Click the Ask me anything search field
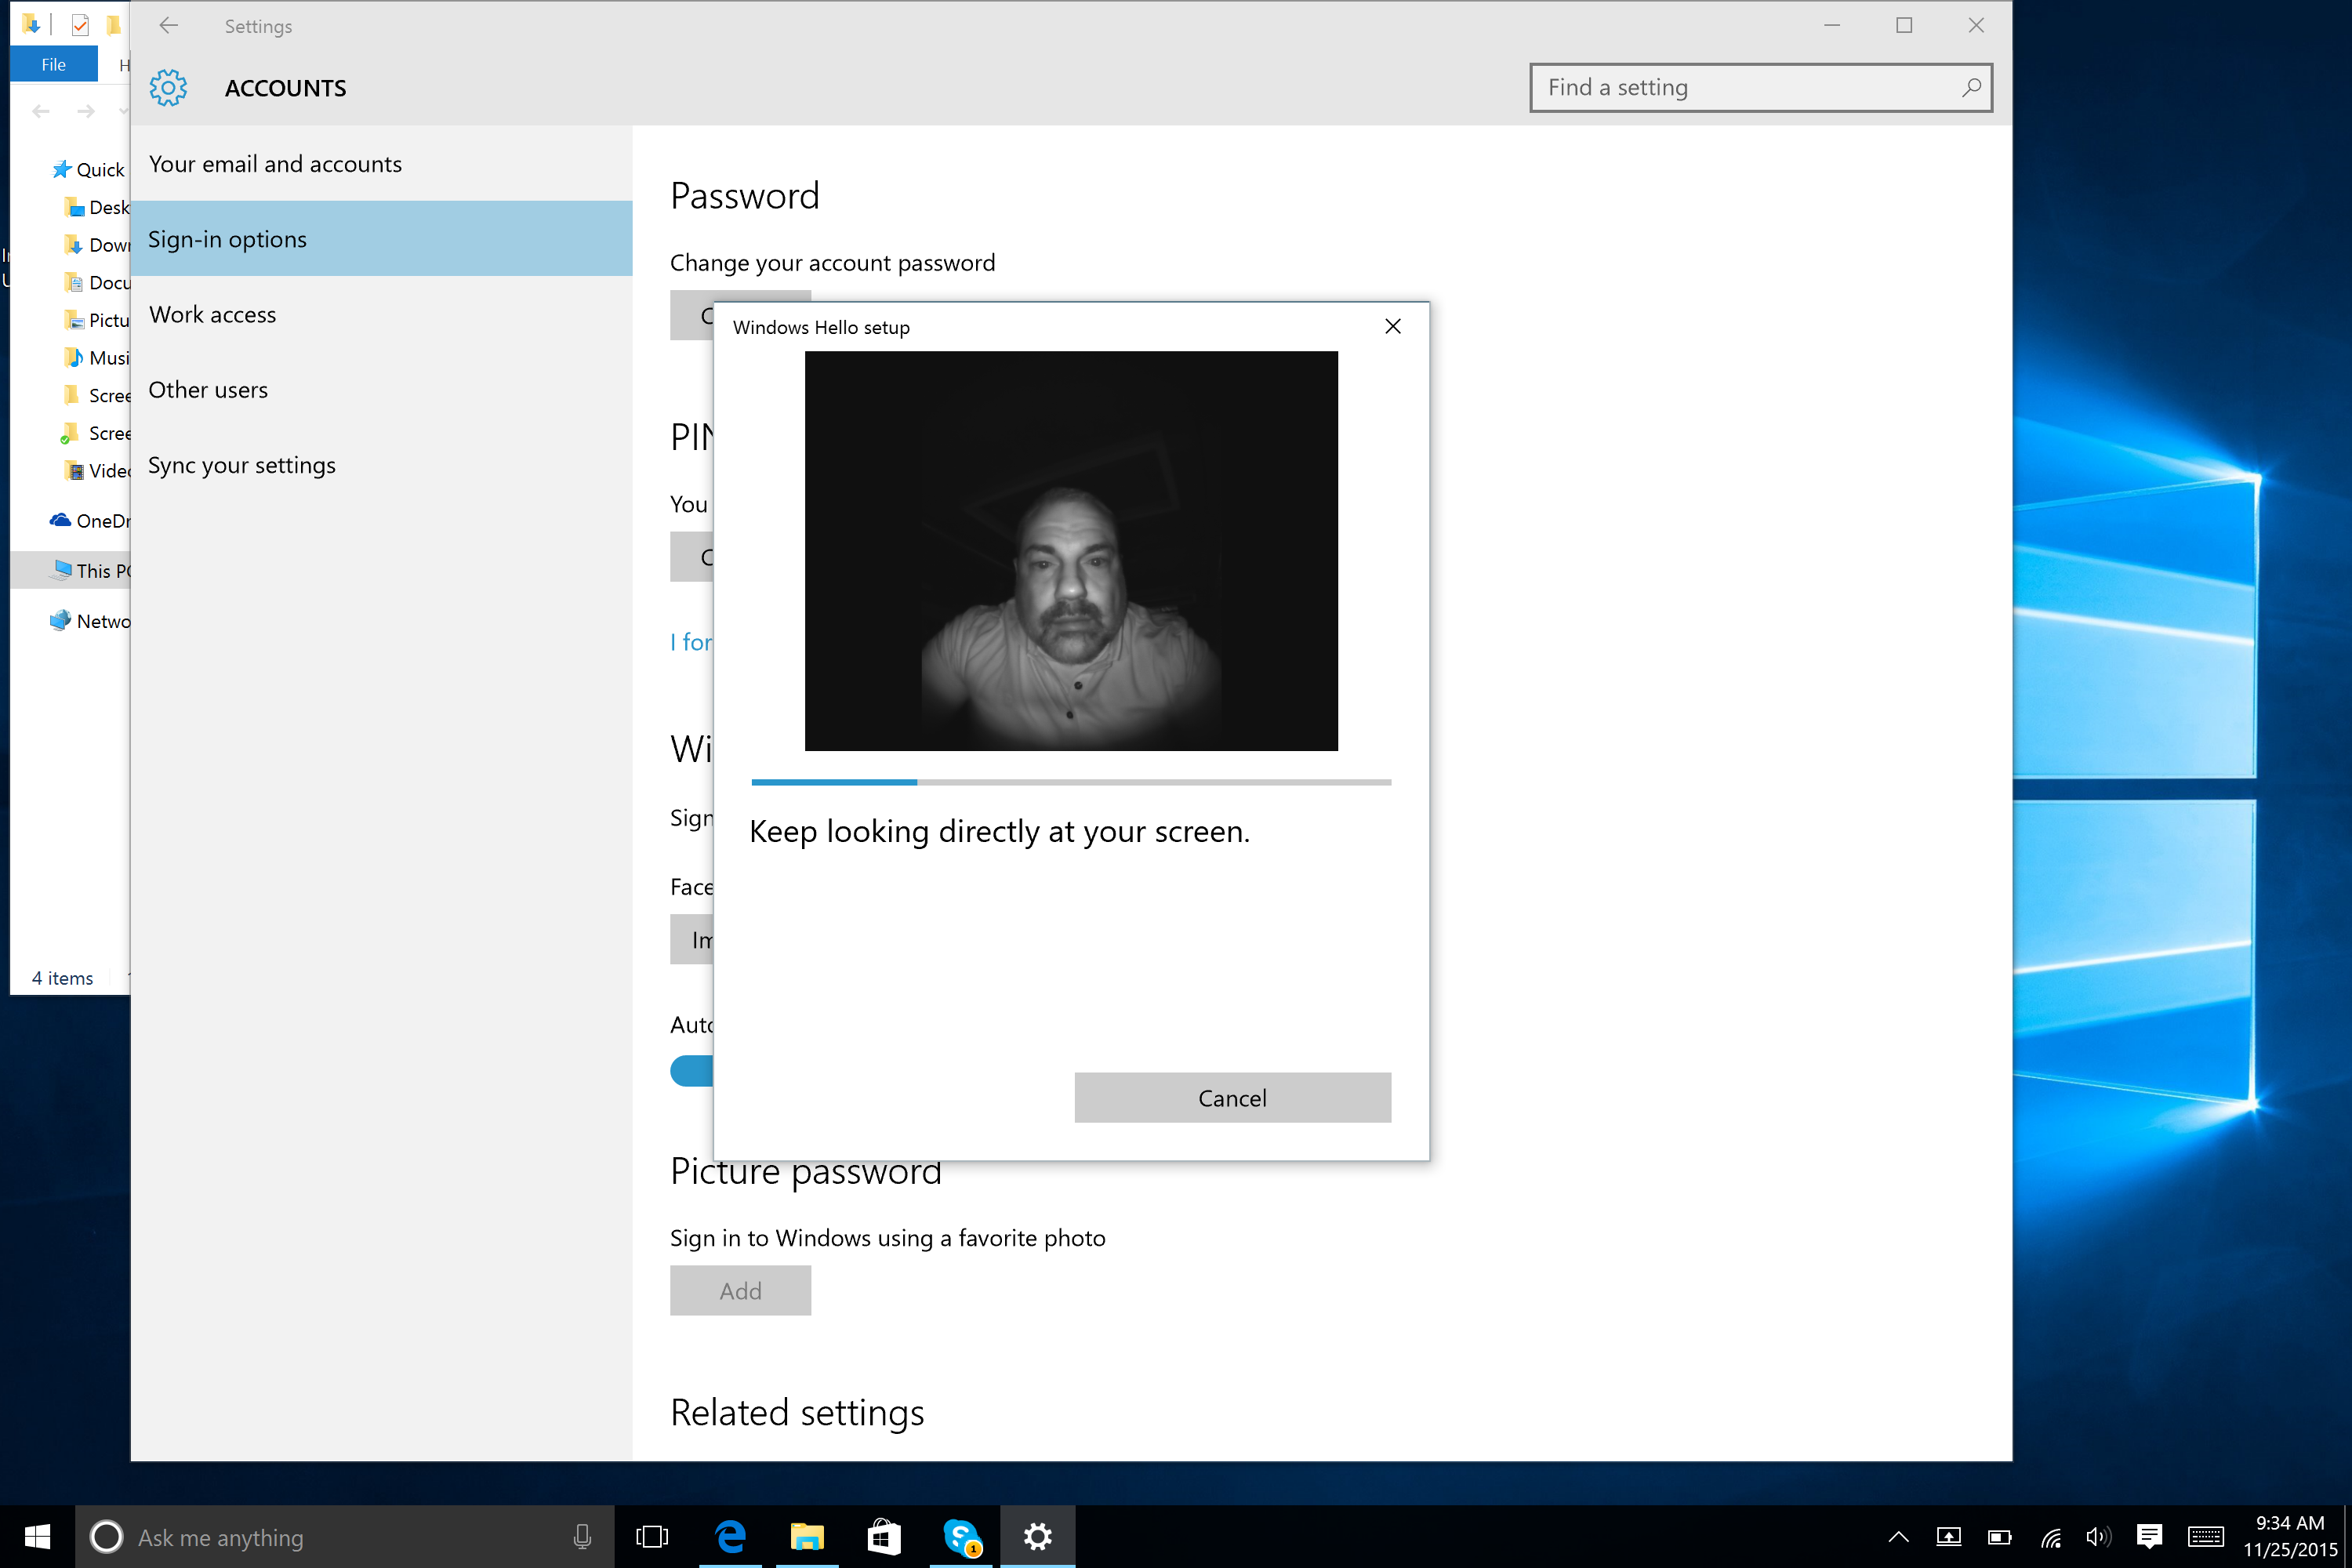The width and height of the screenshot is (2352, 1568). click(300, 1537)
